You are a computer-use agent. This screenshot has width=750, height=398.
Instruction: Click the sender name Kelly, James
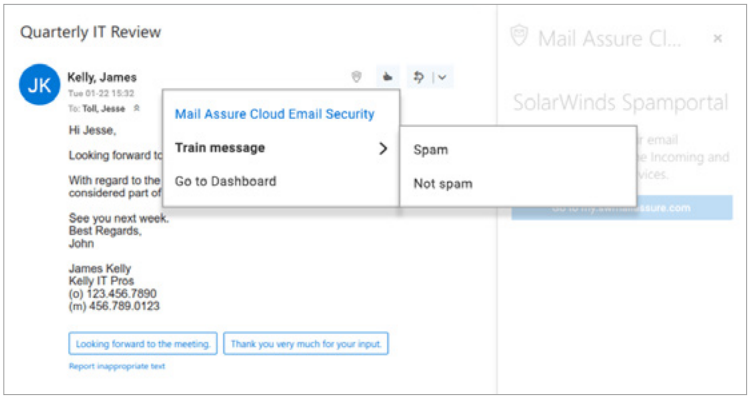(x=102, y=77)
